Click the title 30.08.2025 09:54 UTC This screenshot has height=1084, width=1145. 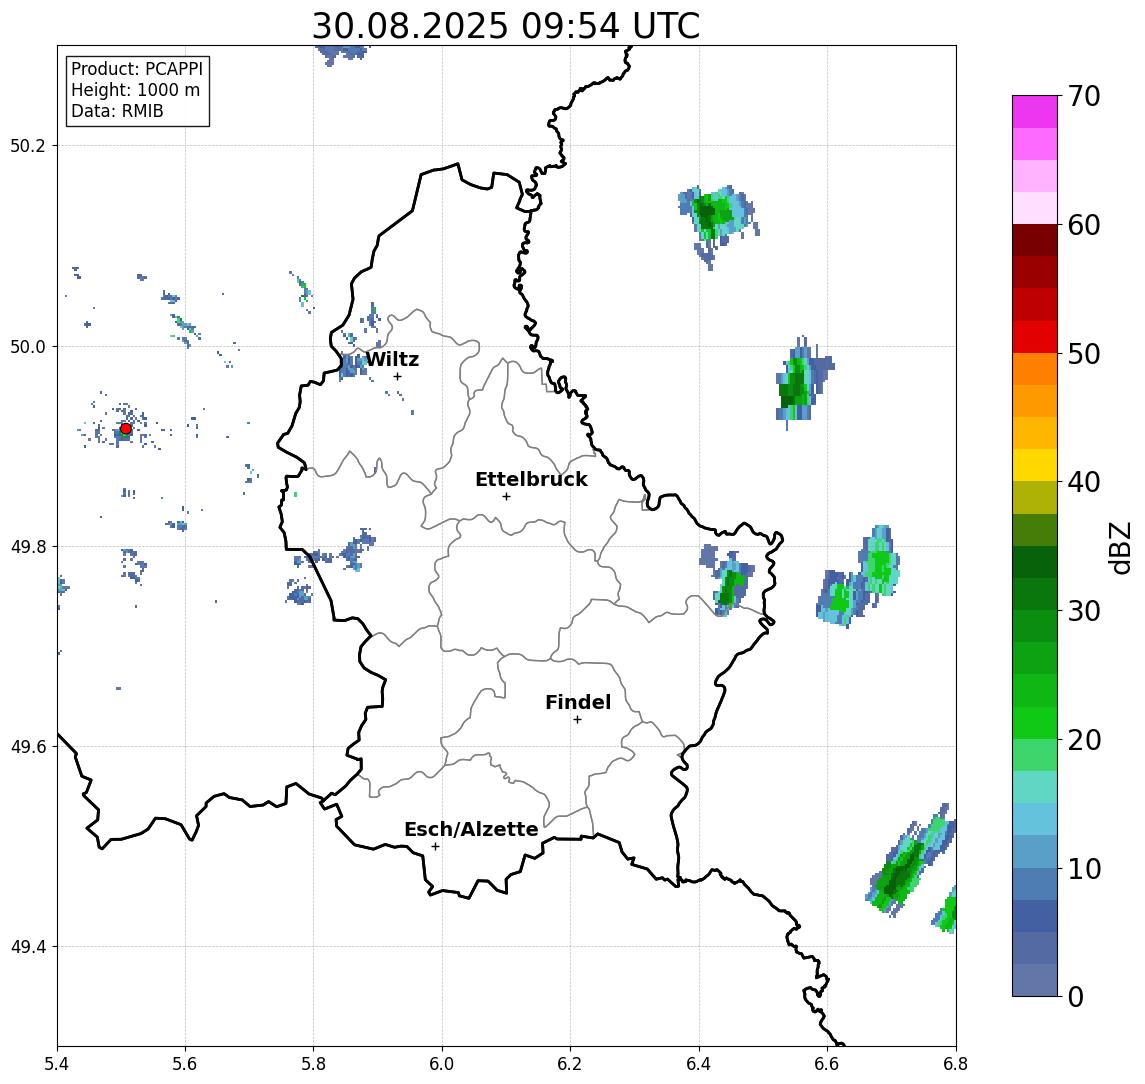tap(506, 26)
